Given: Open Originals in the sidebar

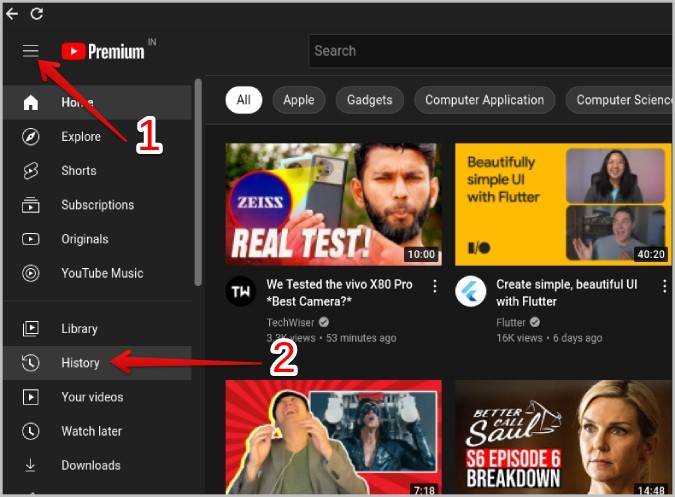Looking at the screenshot, I should pyautogui.click(x=97, y=239).
